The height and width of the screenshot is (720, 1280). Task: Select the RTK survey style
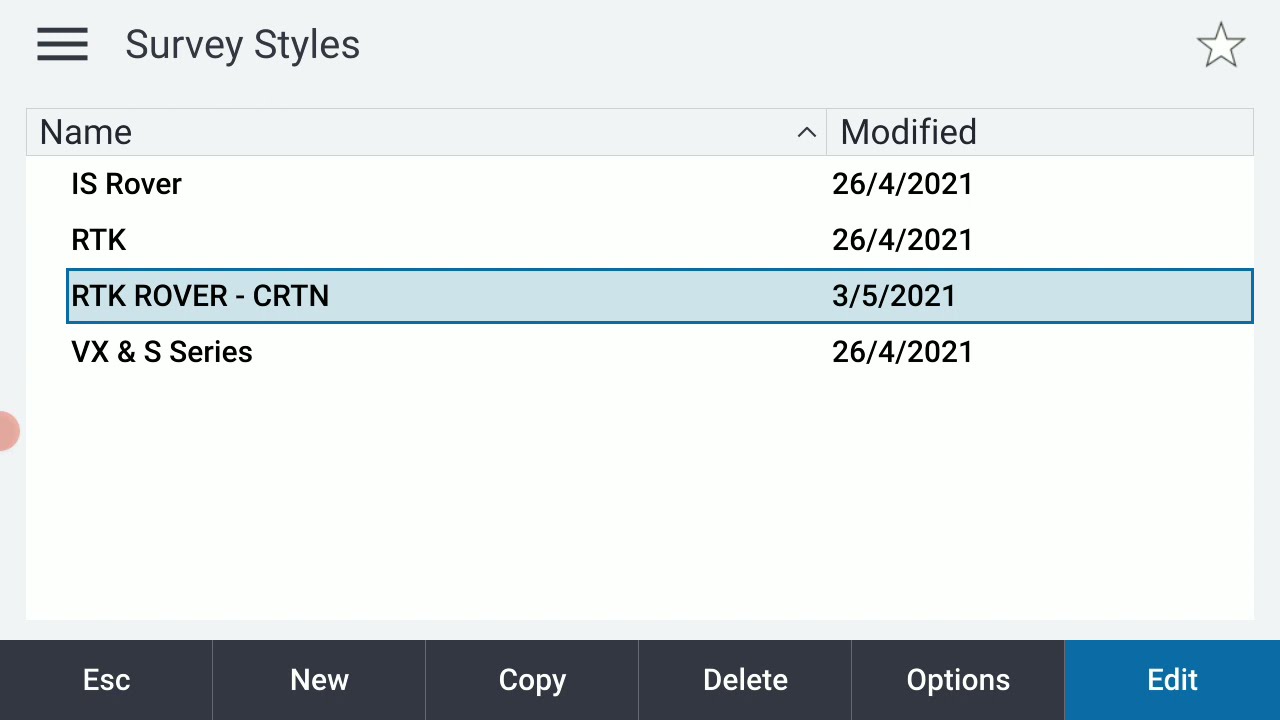(99, 240)
